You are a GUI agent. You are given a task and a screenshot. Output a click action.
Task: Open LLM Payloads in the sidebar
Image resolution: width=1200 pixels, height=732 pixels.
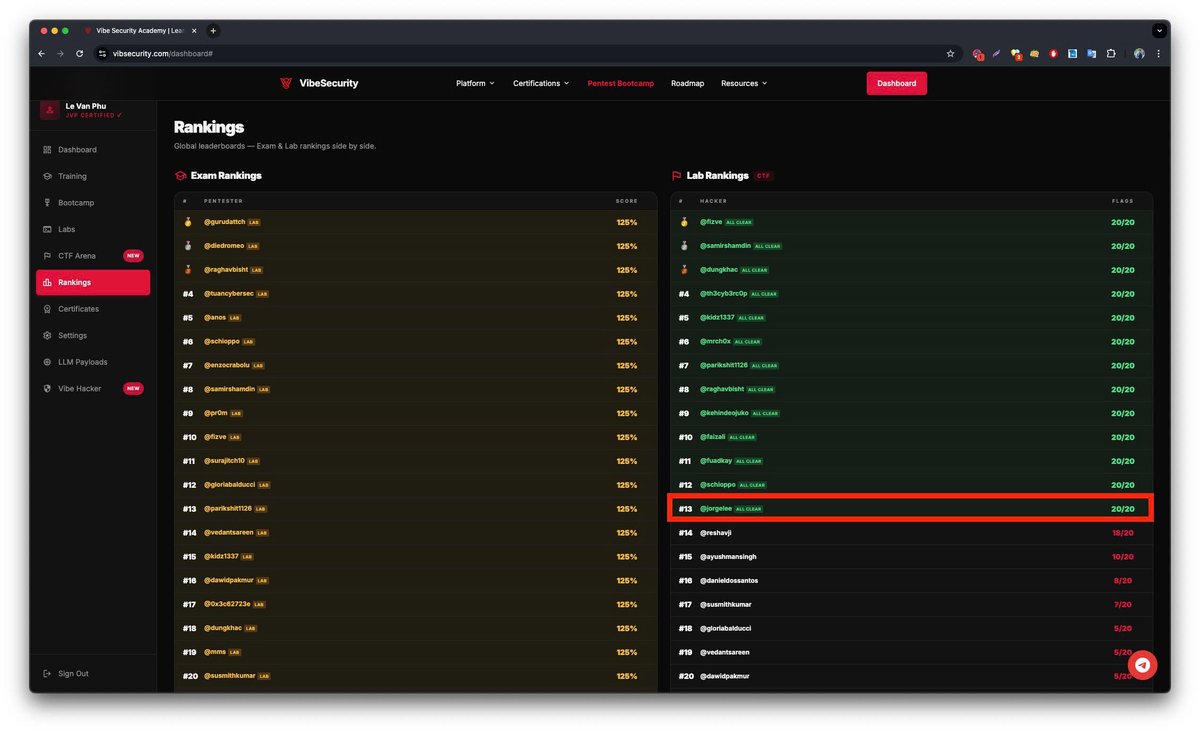tap(93, 362)
